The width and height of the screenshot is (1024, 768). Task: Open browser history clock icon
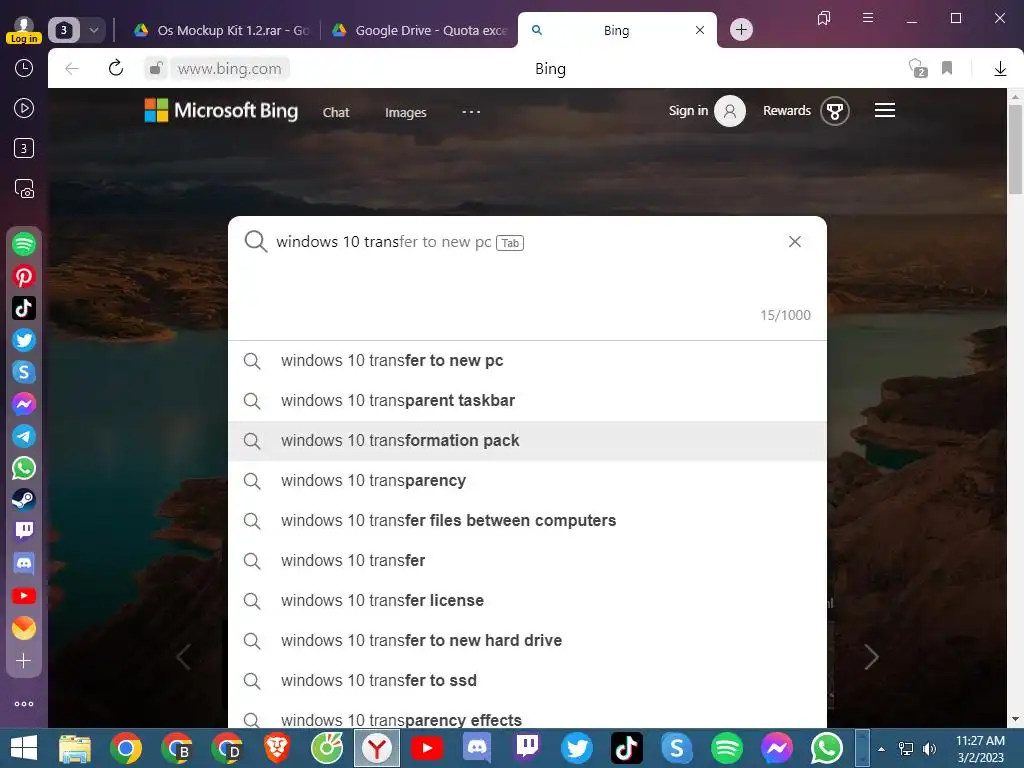pos(24,68)
